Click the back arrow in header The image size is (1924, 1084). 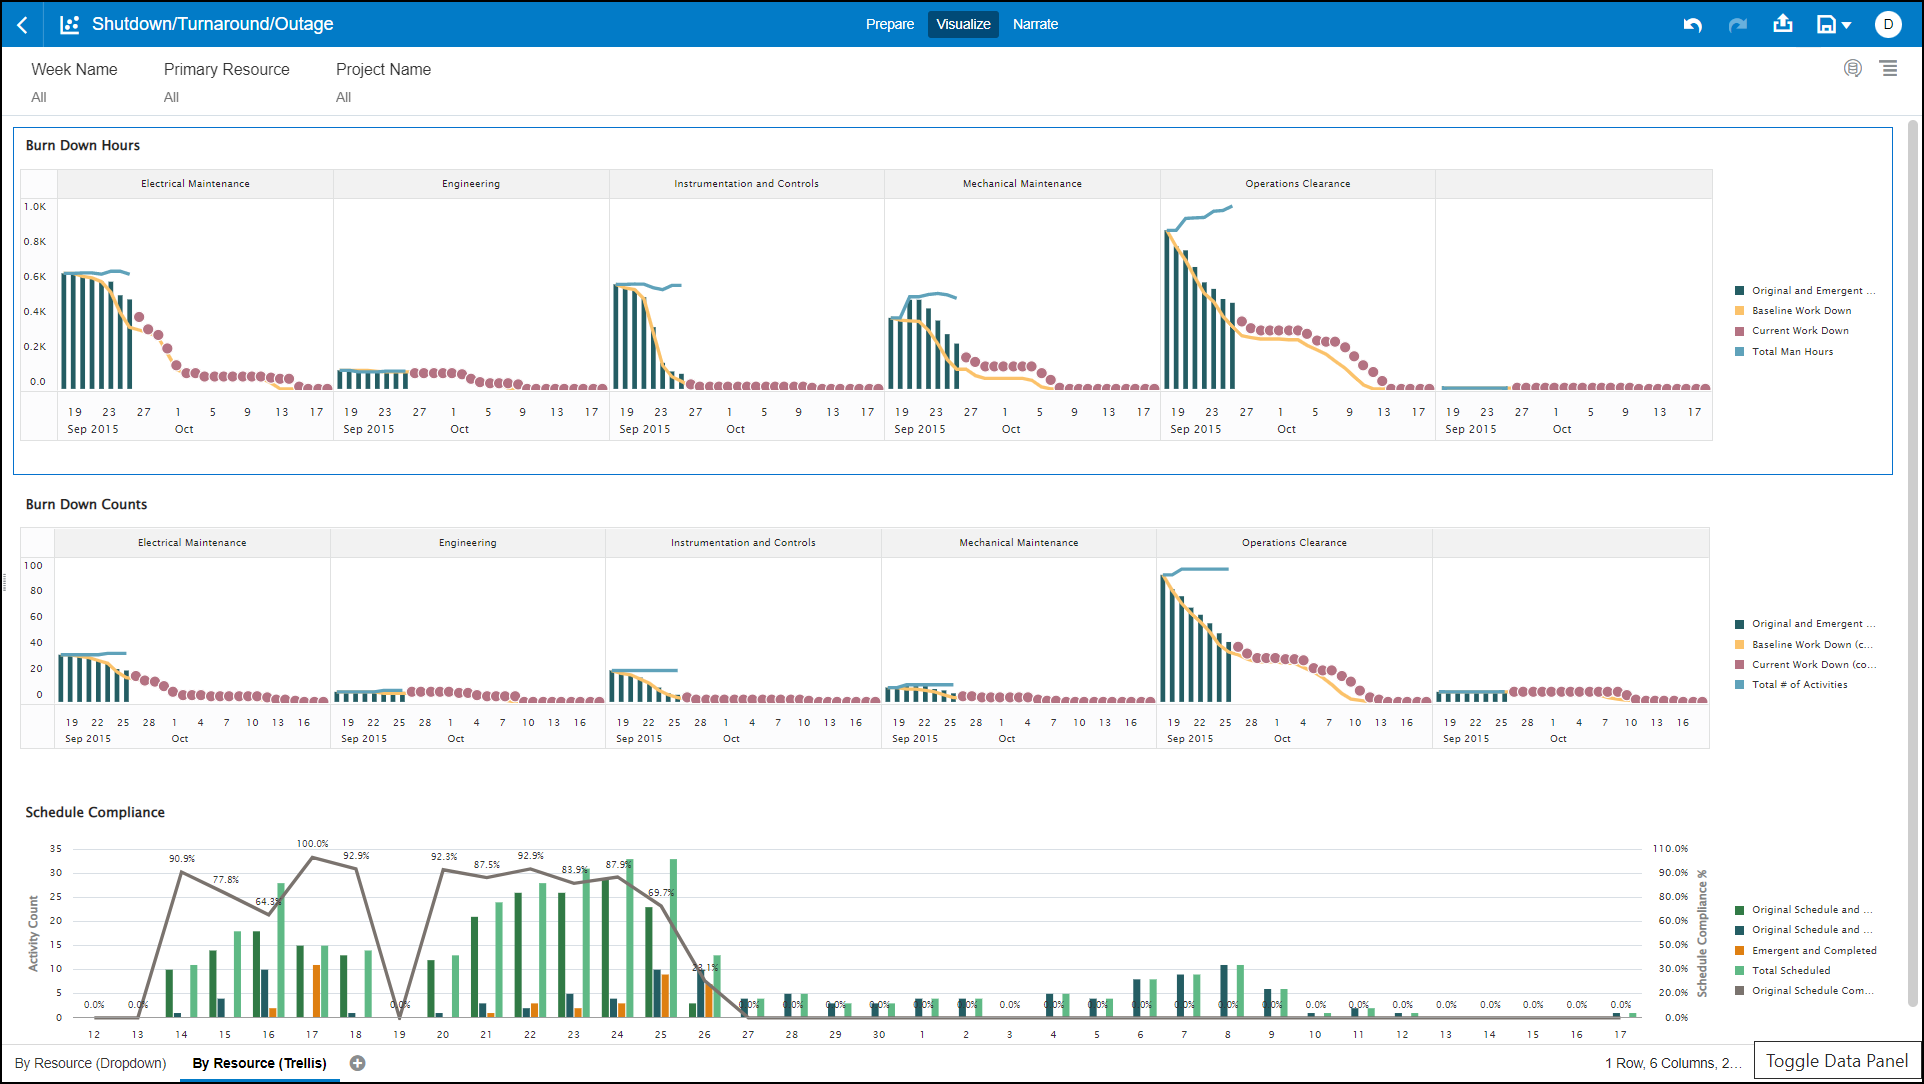22,24
